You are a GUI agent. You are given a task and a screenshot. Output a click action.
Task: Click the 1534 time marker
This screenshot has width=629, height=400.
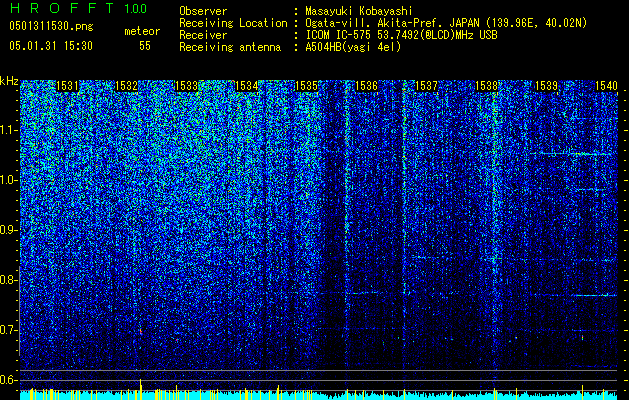click(246, 86)
